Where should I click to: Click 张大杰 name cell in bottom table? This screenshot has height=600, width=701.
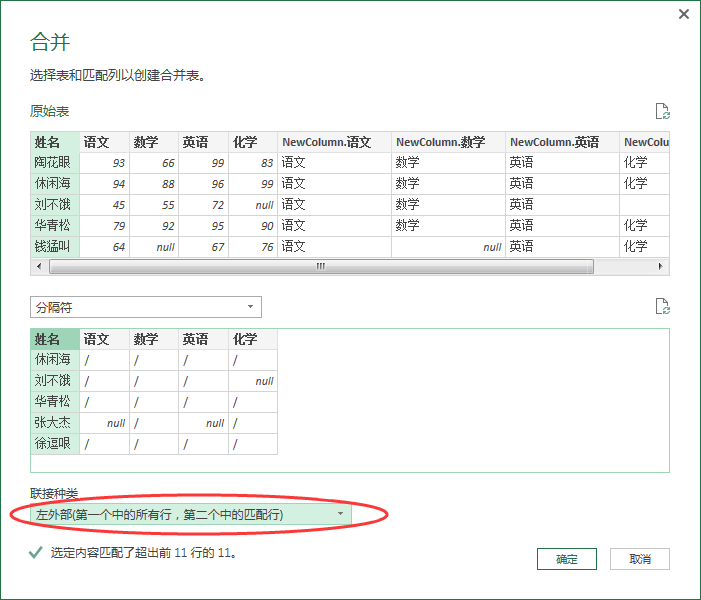click(x=55, y=423)
